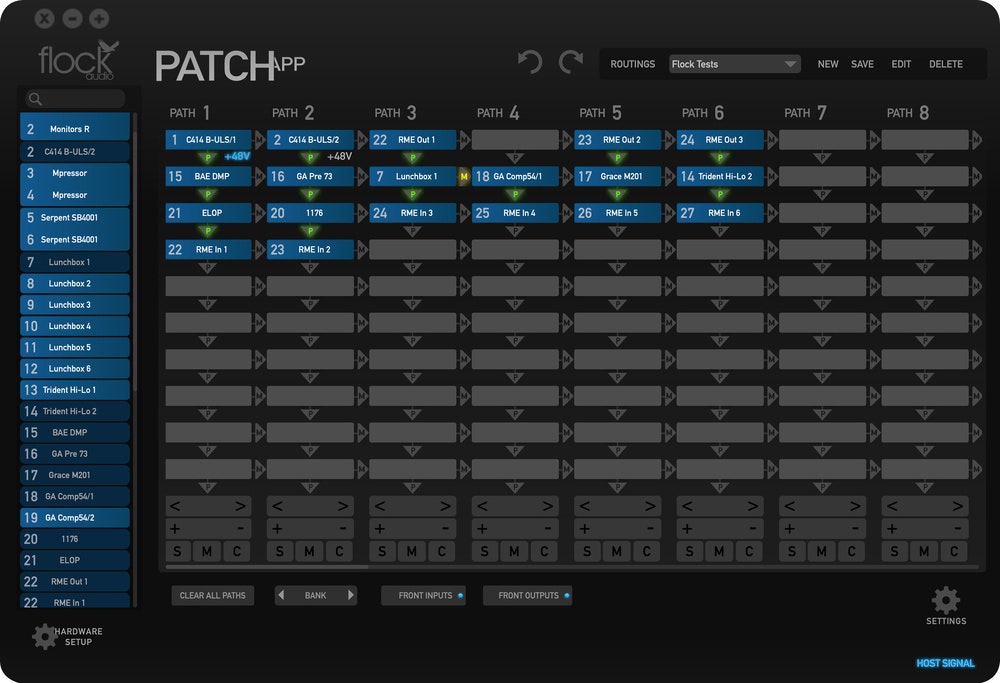
Task: Select EDIT in the routings menu bar
Action: tap(900, 63)
